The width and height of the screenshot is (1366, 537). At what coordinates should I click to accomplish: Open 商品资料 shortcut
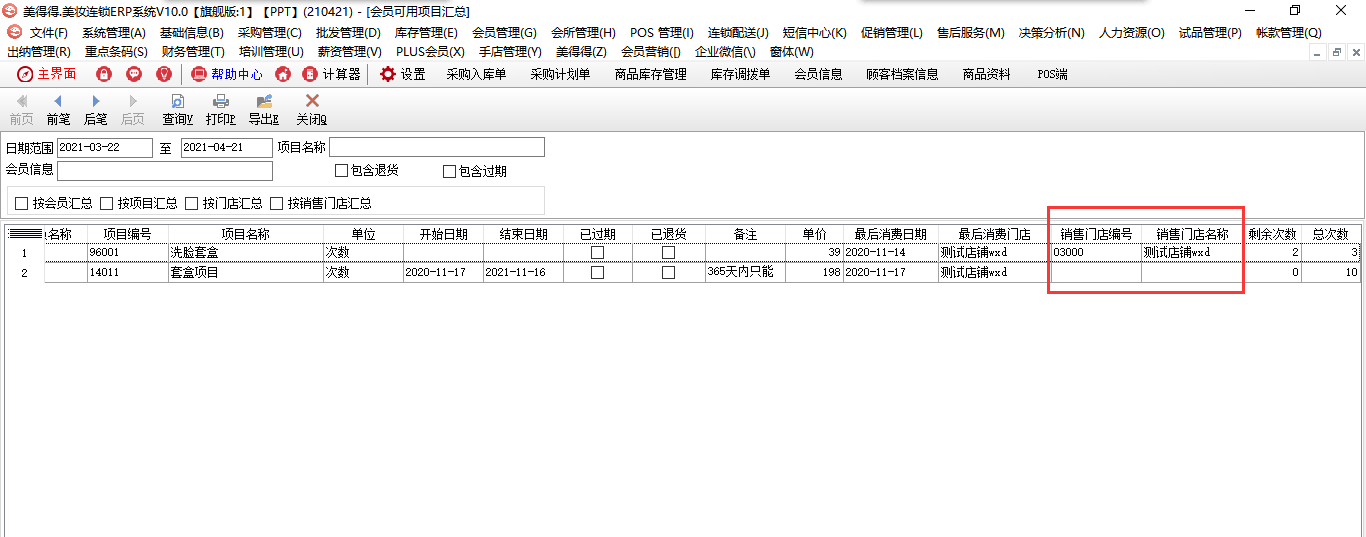pos(986,74)
